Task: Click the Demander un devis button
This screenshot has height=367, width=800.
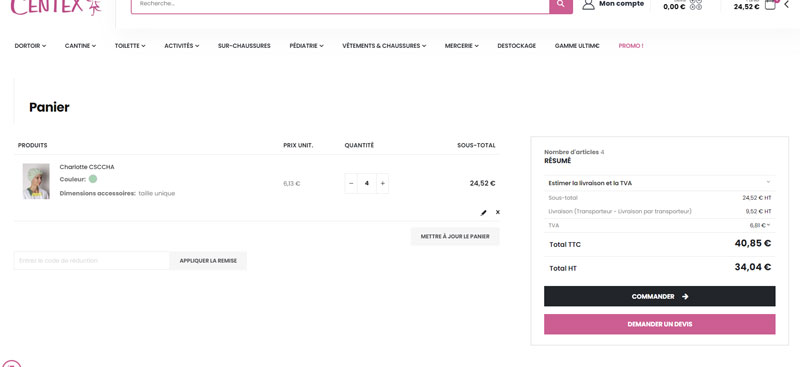Action: click(x=659, y=324)
